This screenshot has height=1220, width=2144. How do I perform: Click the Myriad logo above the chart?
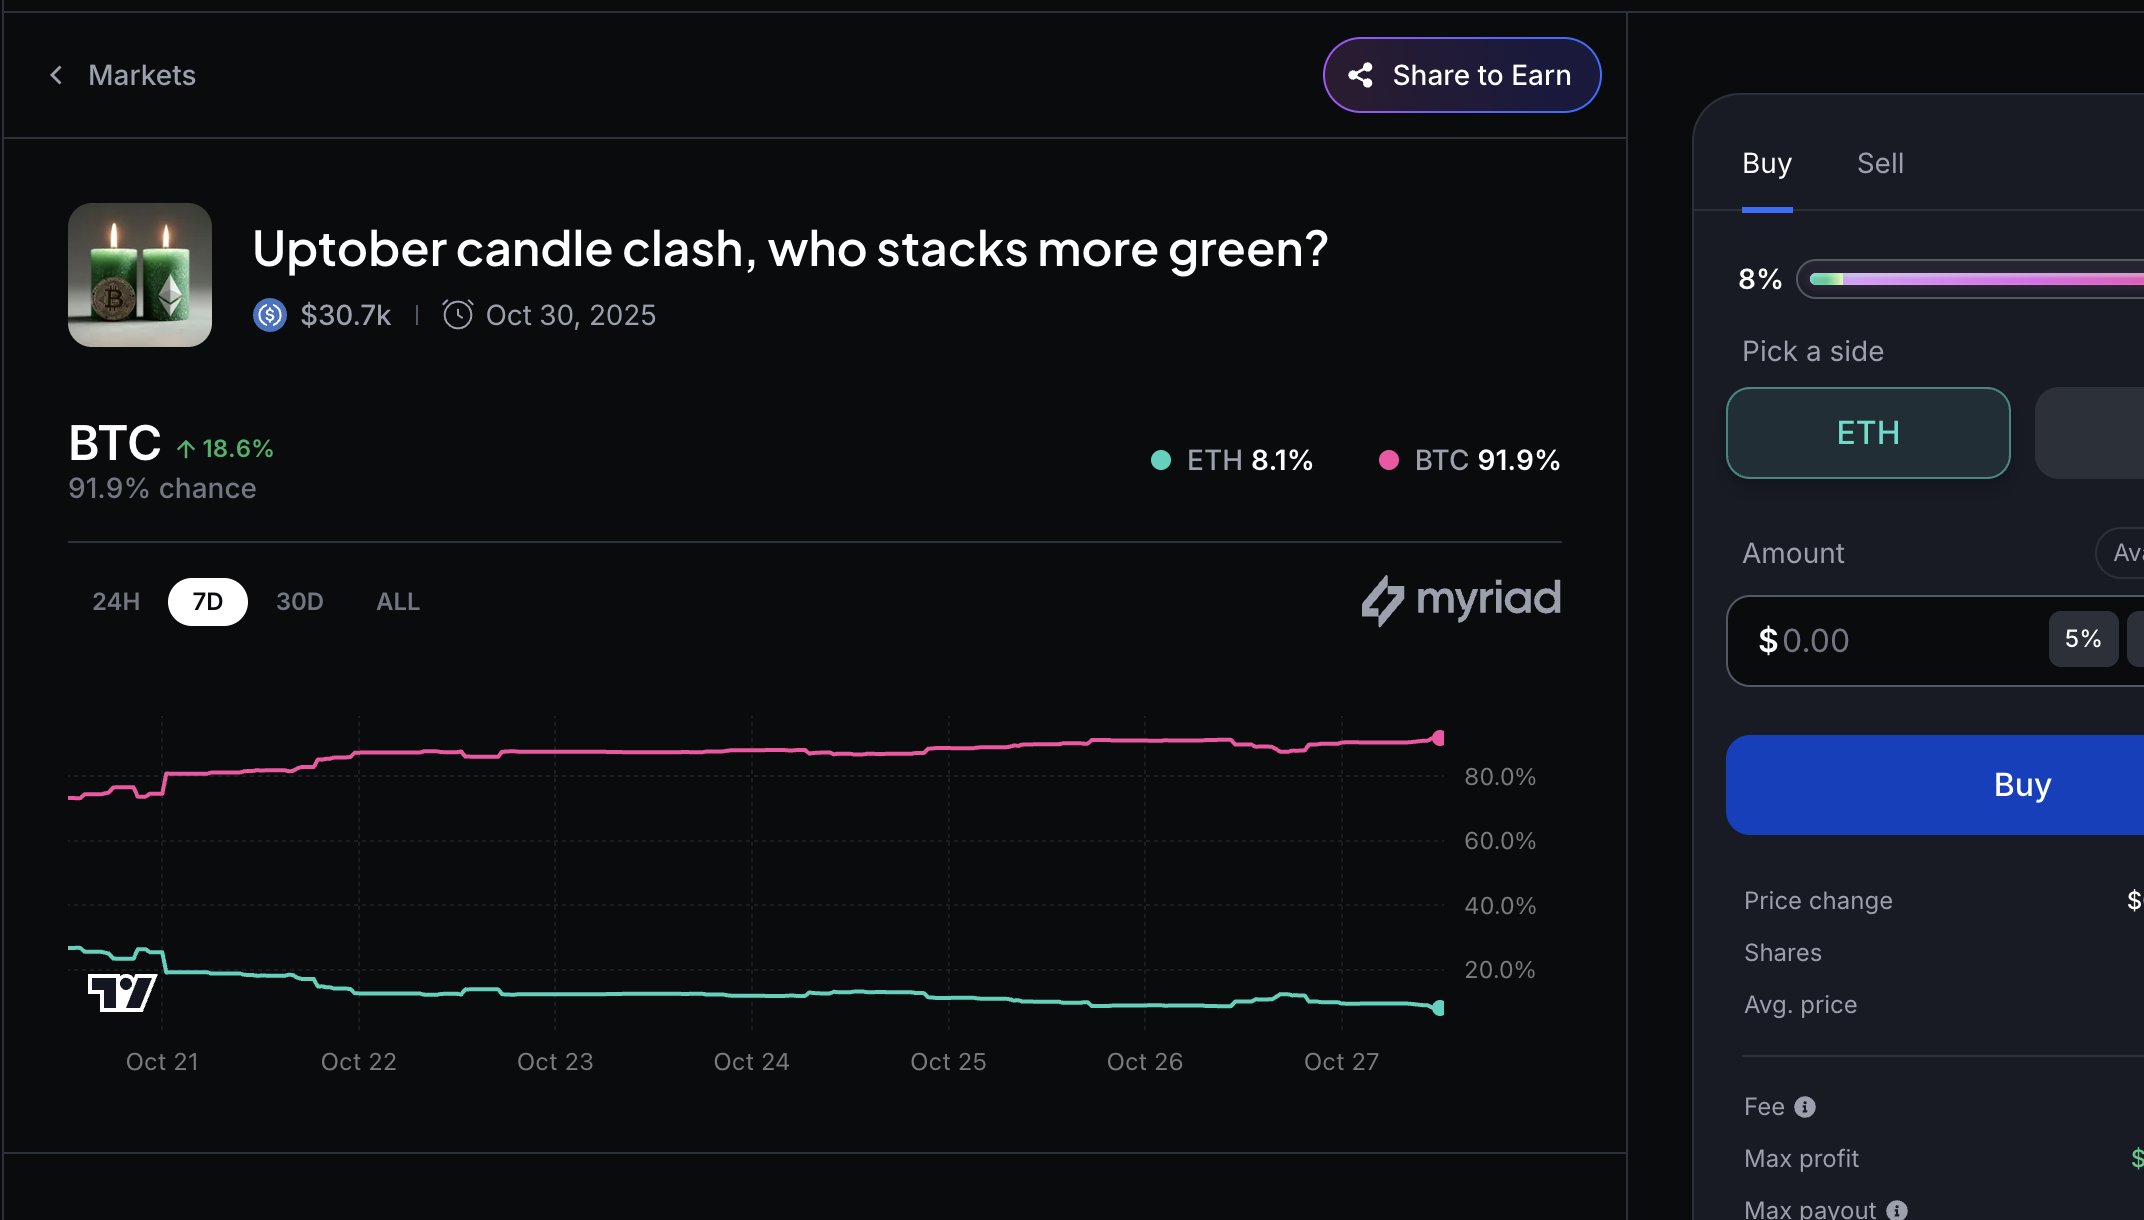coord(1461,600)
